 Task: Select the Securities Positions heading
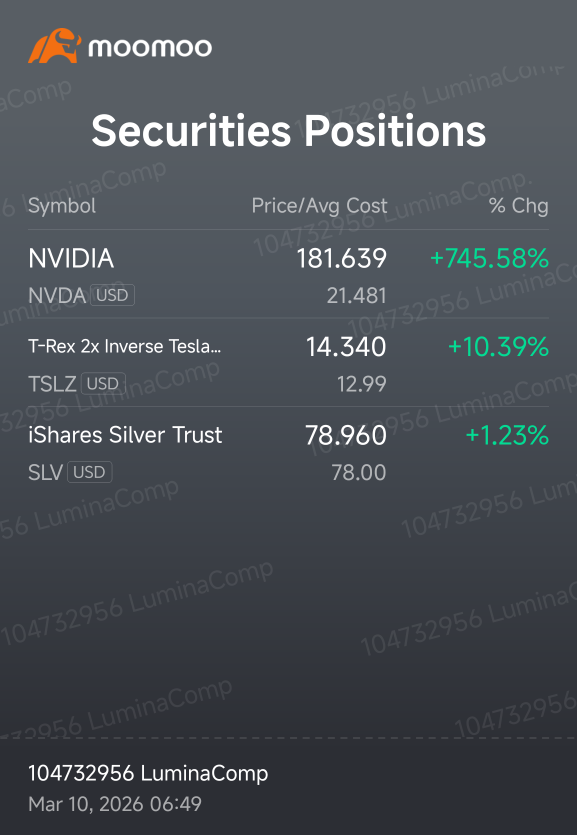[288, 130]
